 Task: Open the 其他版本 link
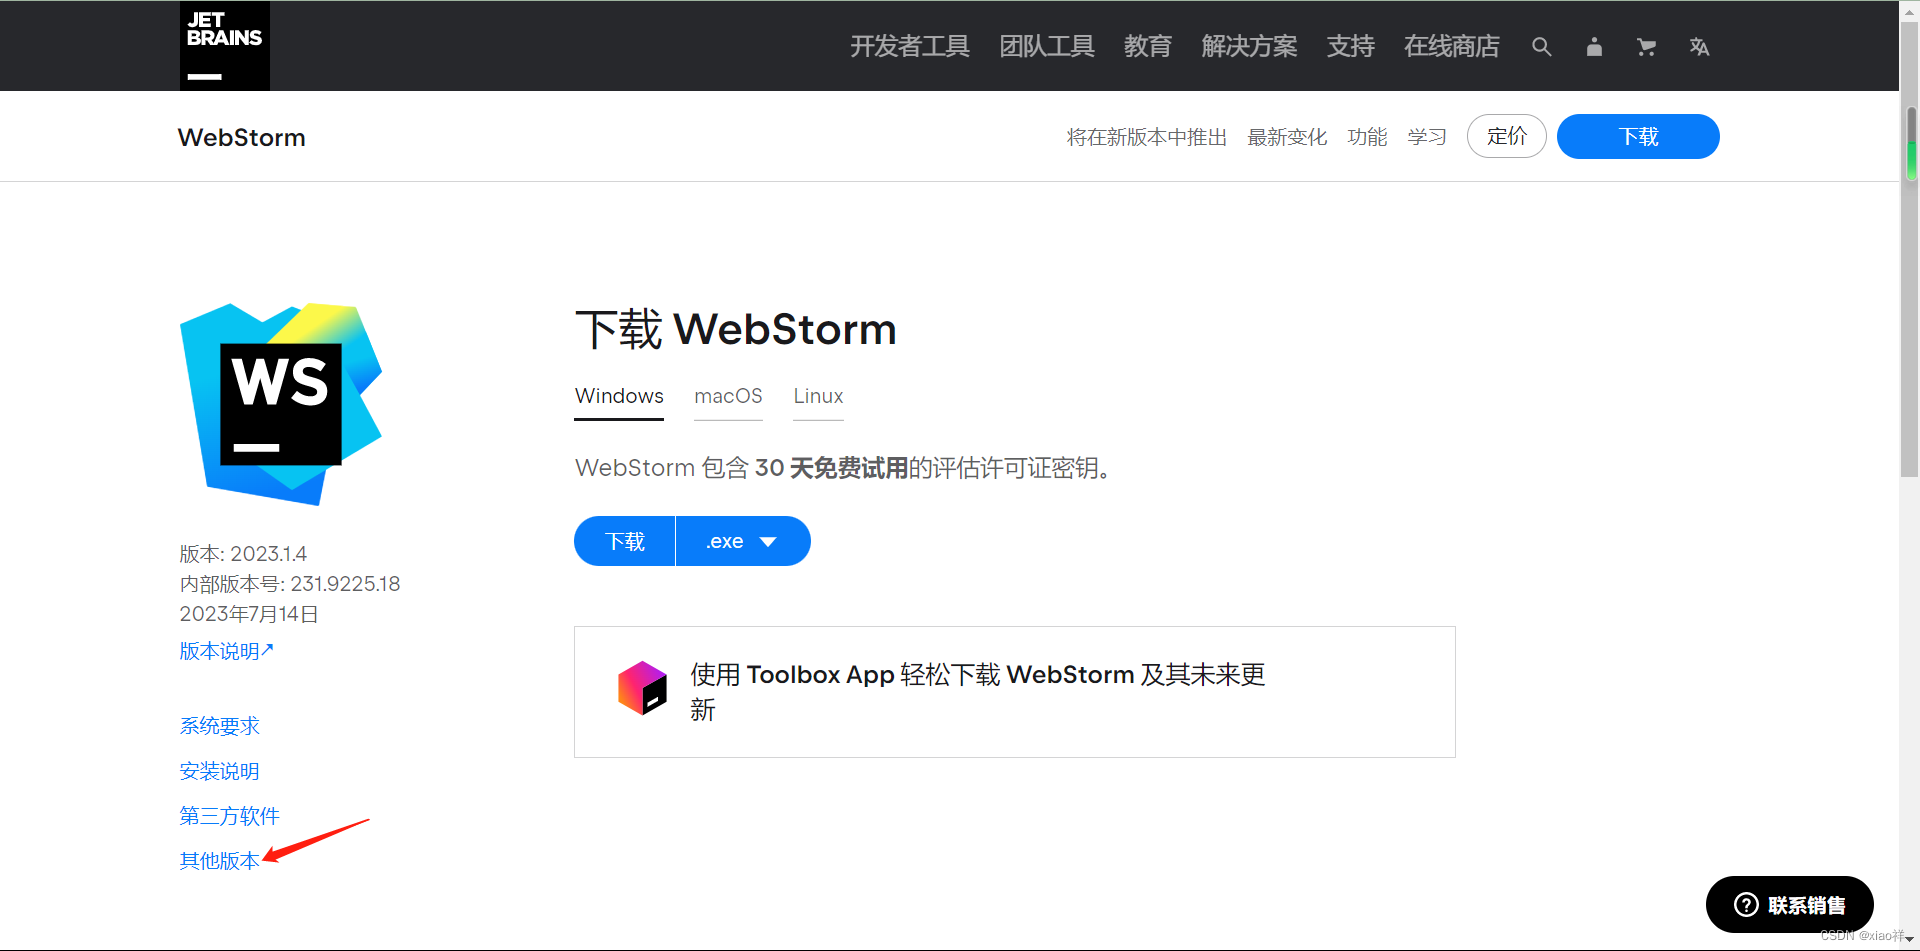click(x=219, y=861)
